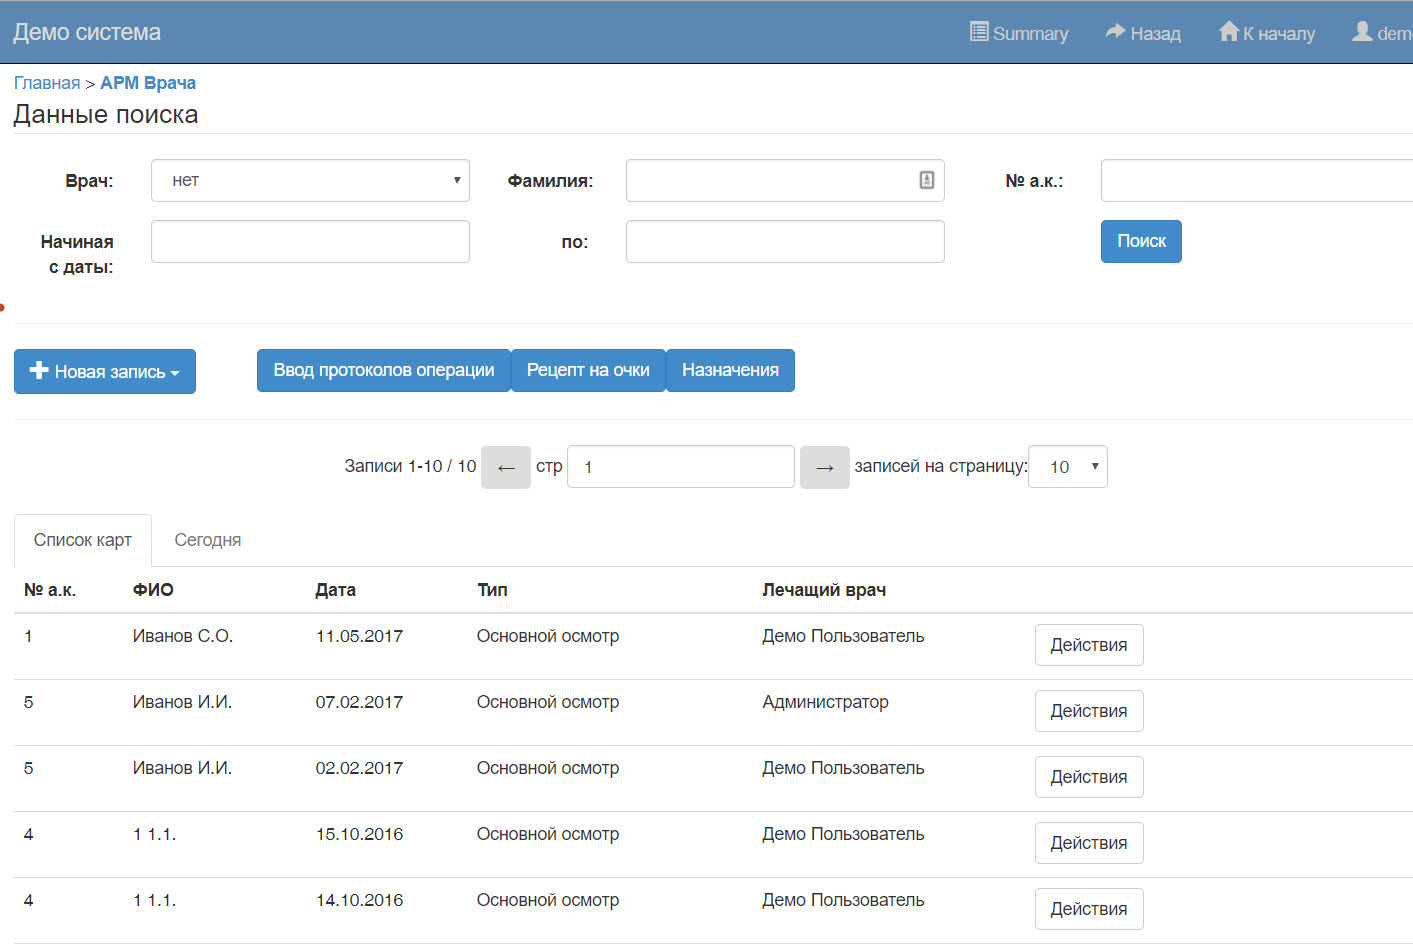This screenshot has height=951, width=1413.
Task: Click the Назад arrow icon
Action: [1115, 32]
